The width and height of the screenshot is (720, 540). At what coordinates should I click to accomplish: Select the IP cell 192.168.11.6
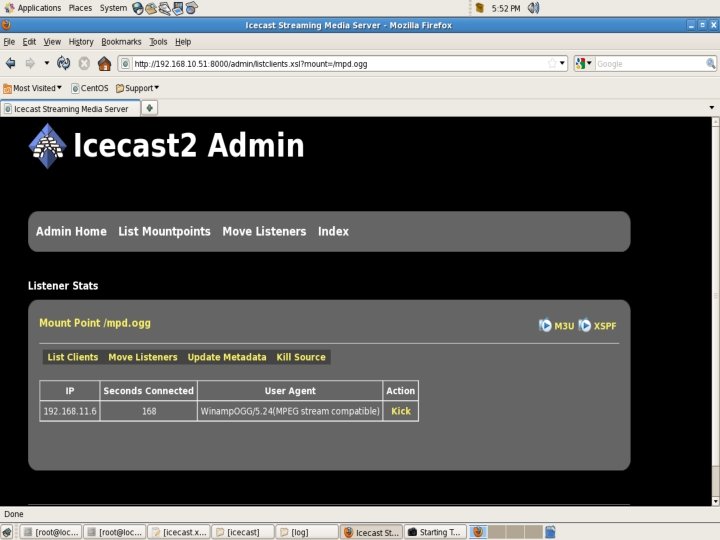(70, 411)
